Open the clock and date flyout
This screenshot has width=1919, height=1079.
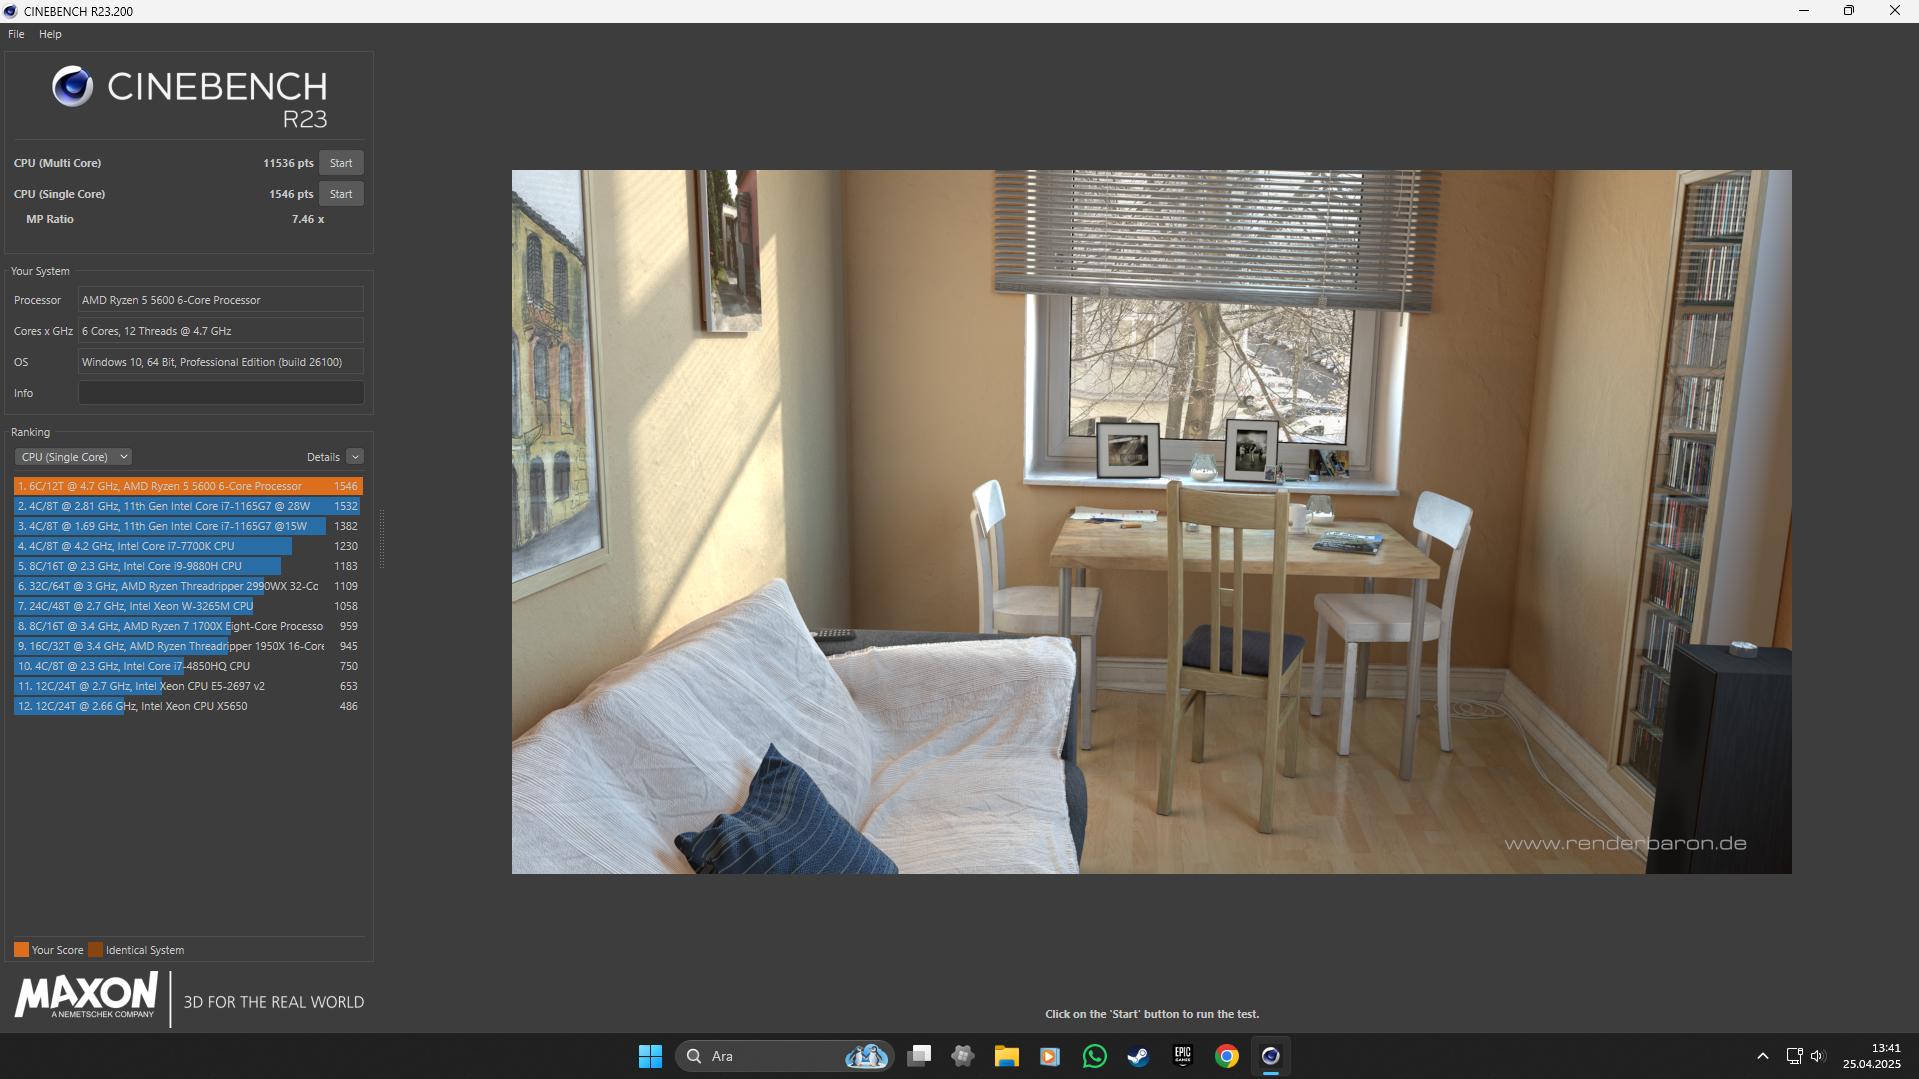pyautogui.click(x=1872, y=1056)
